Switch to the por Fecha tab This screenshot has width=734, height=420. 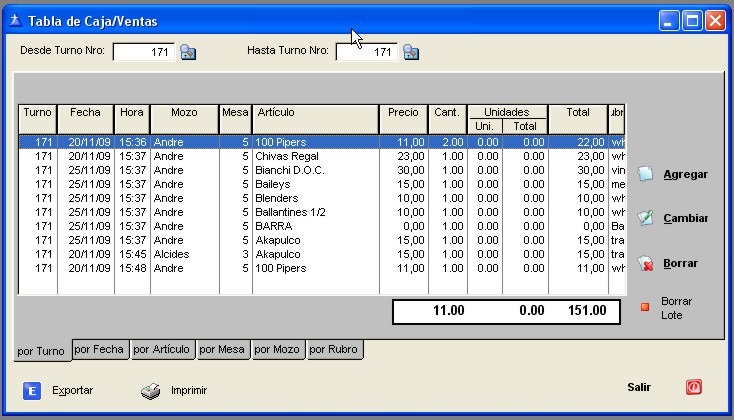pyautogui.click(x=99, y=349)
